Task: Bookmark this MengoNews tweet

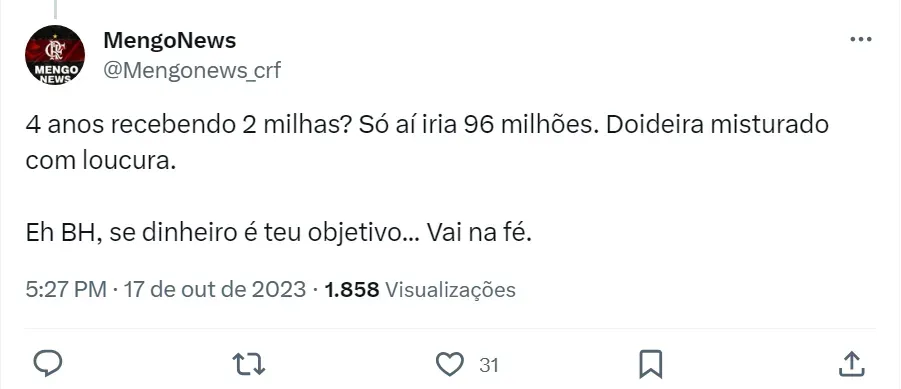Action: (650, 364)
